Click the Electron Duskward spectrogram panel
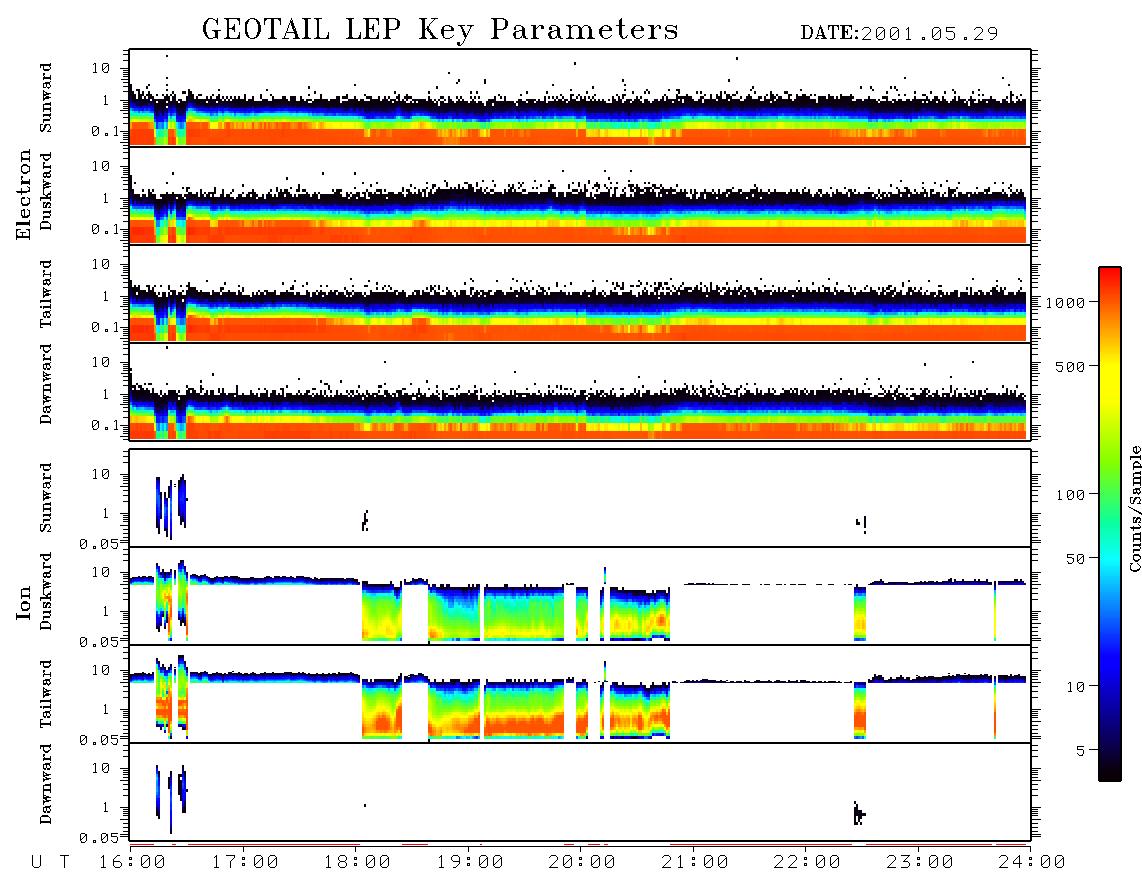The height and width of the screenshot is (880, 1142). pos(580,196)
